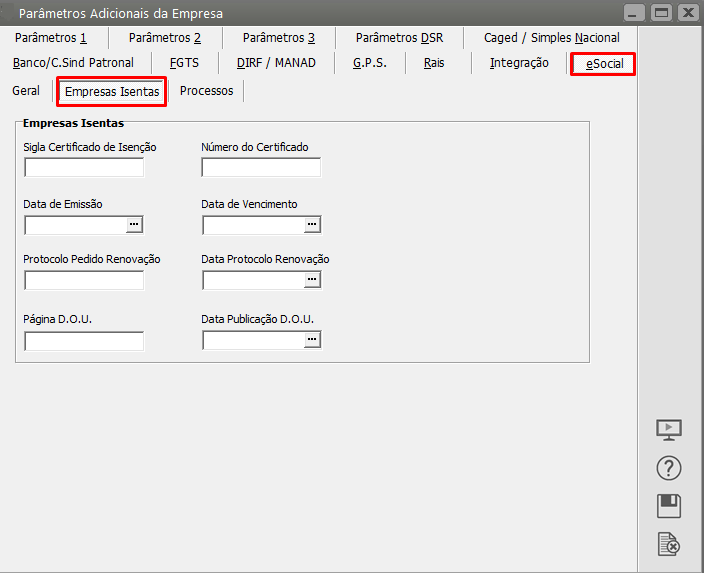Select the Parâmetros DSR tab

399,38
